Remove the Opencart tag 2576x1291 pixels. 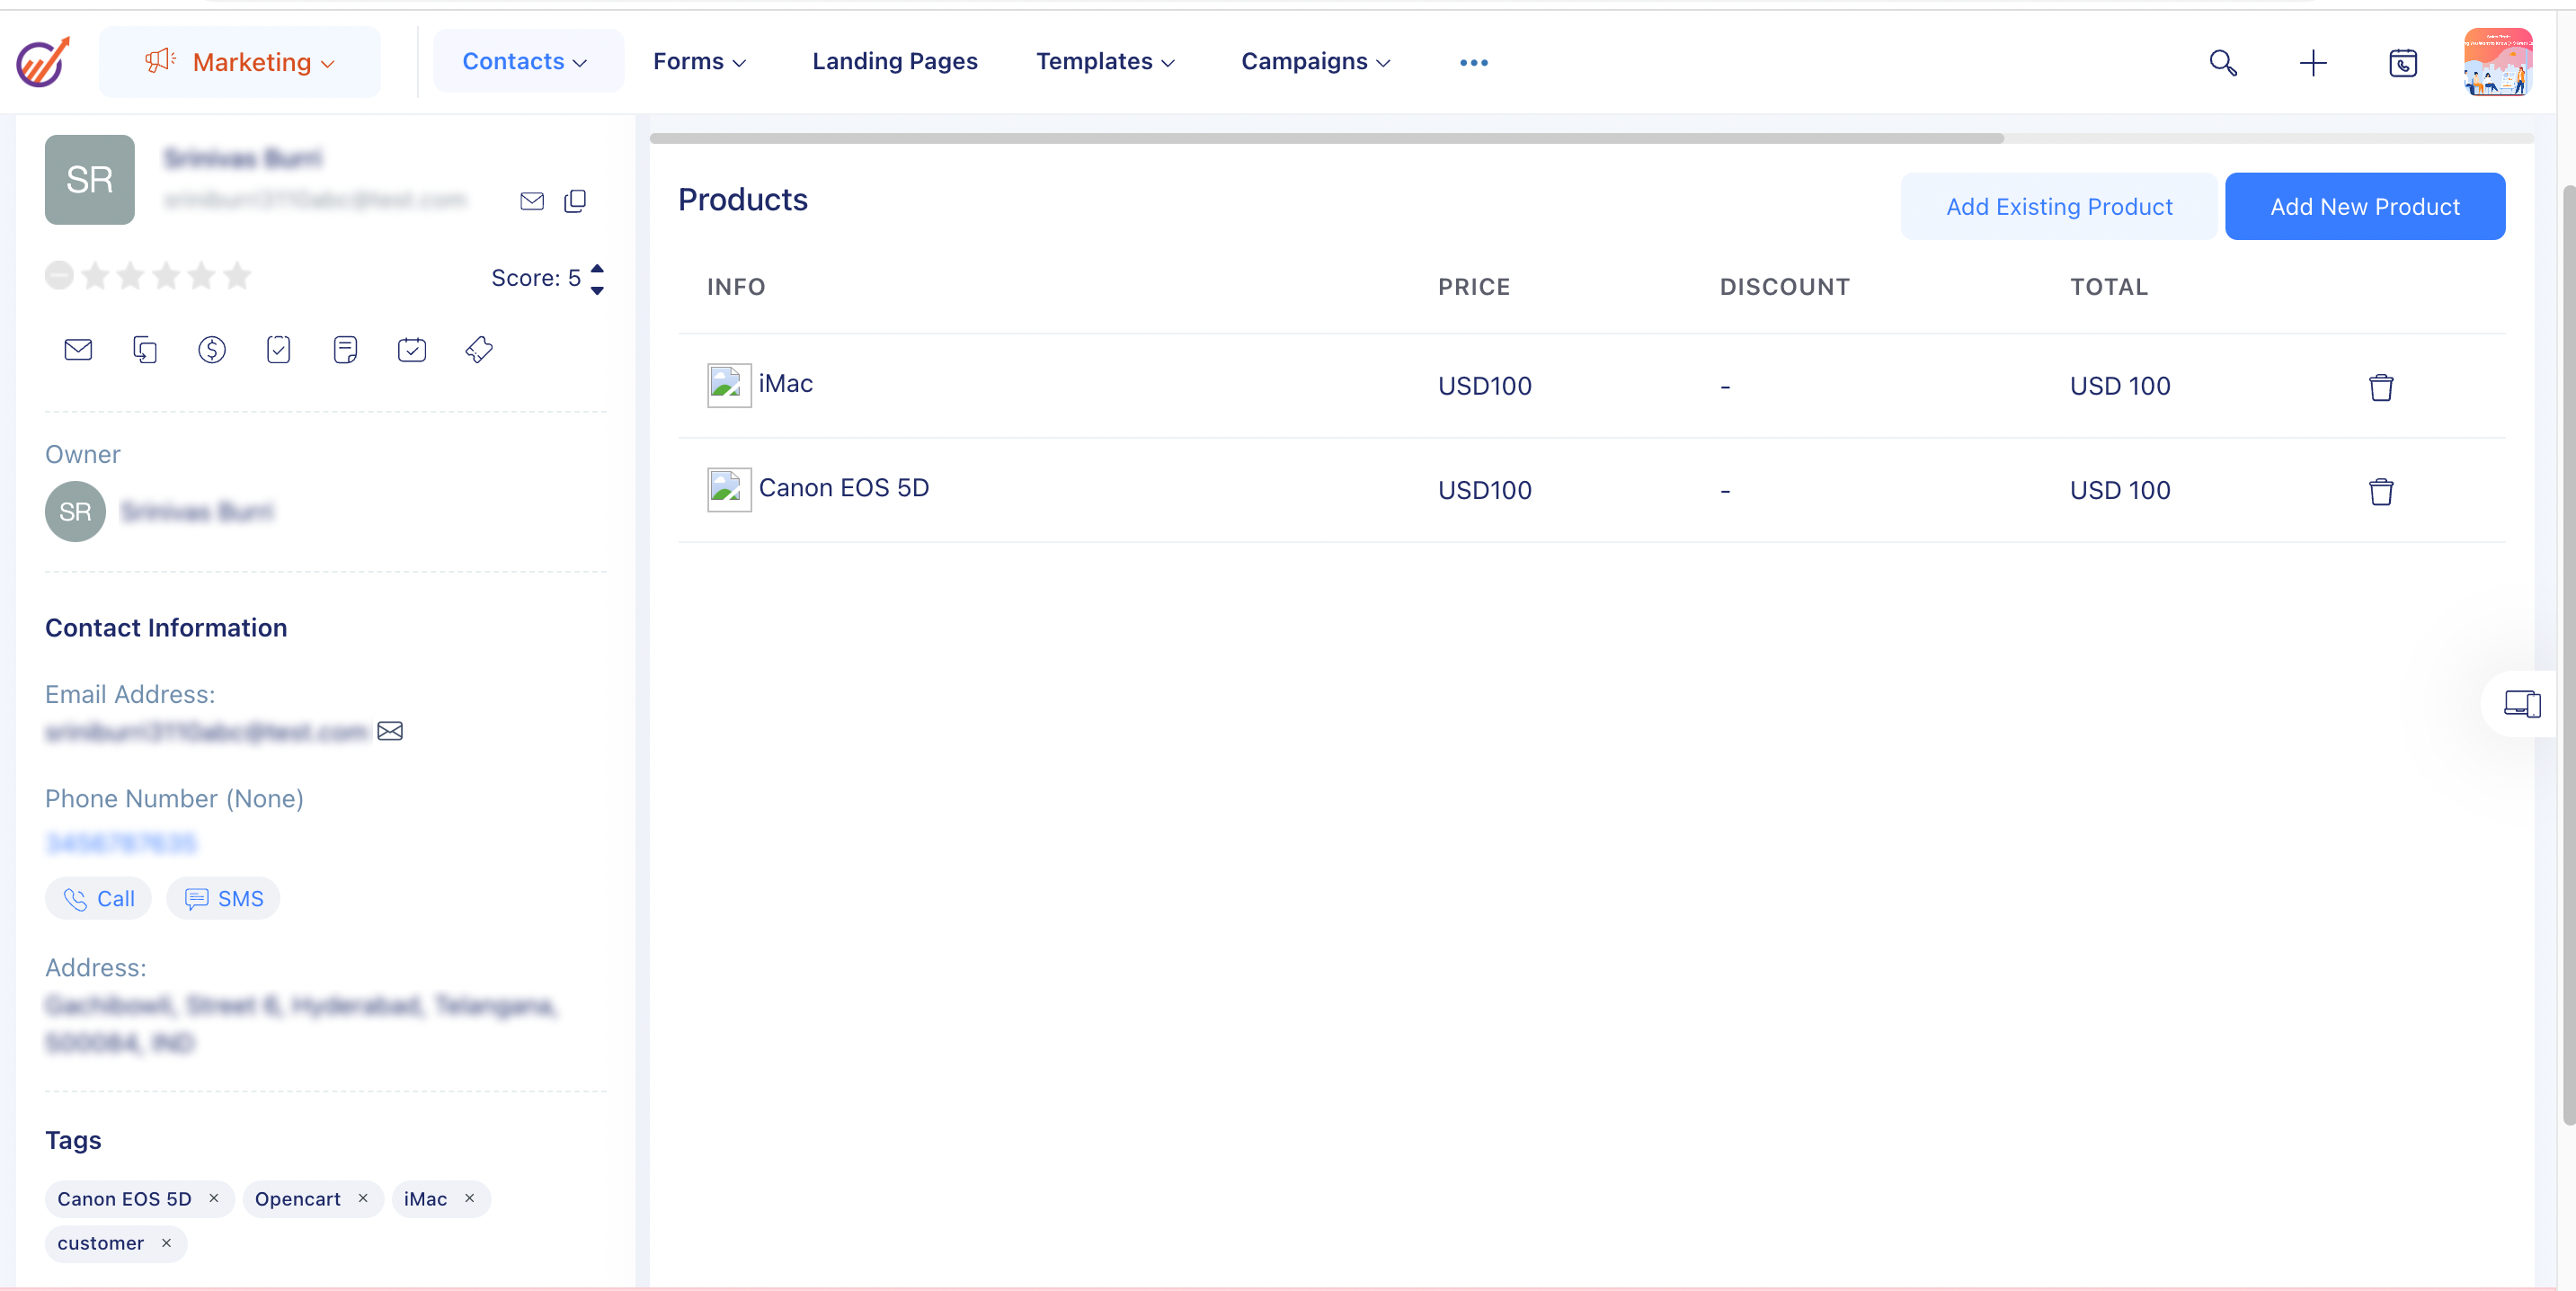coord(363,1198)
